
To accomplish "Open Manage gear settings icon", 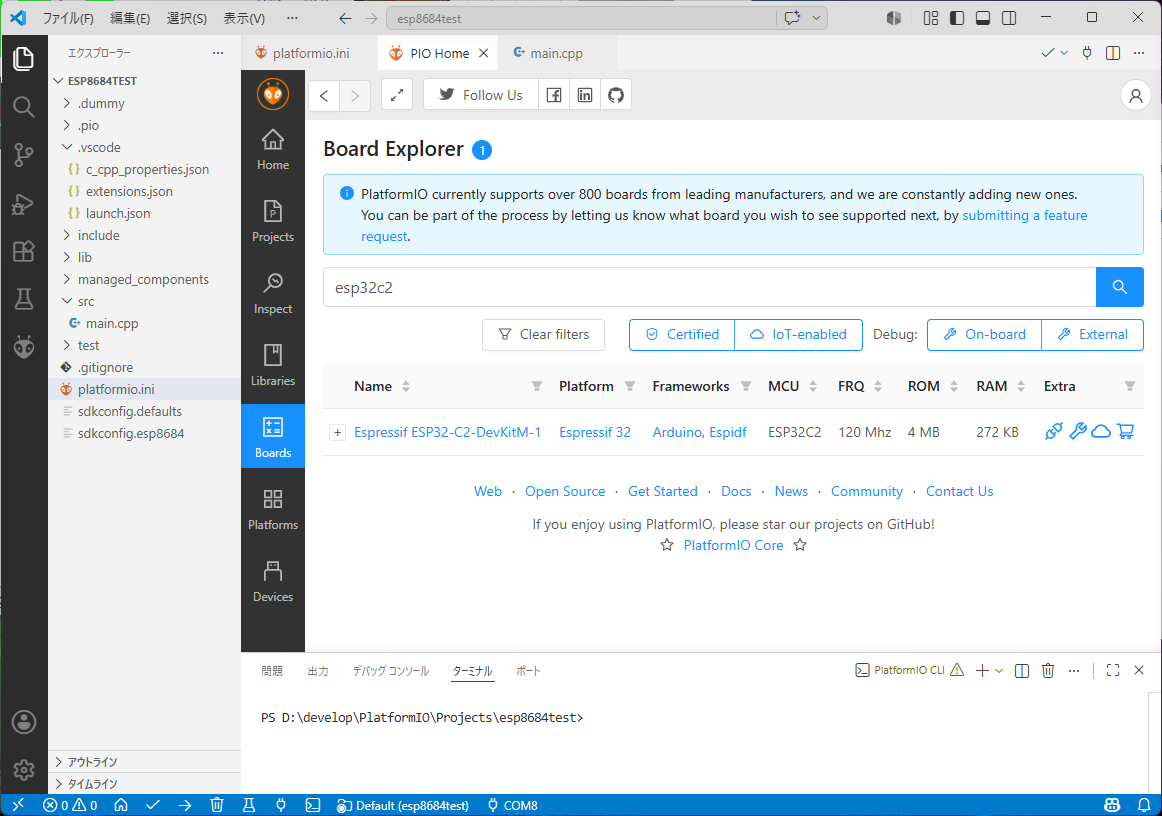I will coord(24,770).
